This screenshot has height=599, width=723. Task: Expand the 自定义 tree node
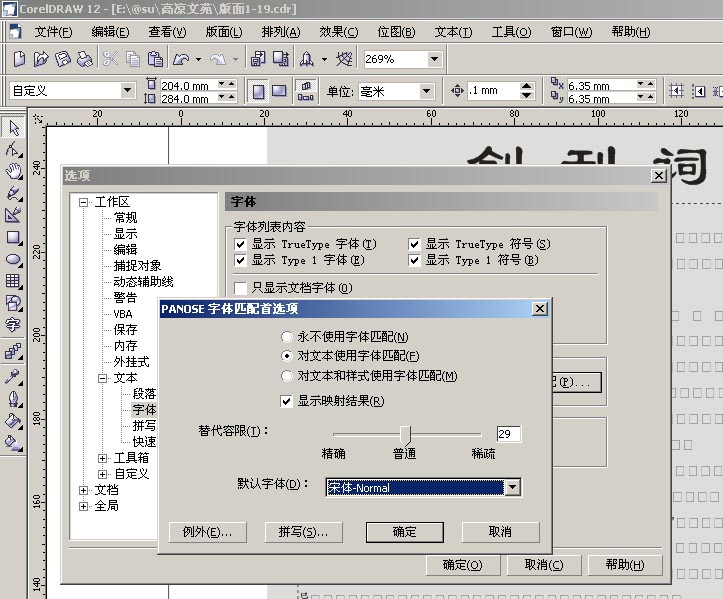coord(102,474)
